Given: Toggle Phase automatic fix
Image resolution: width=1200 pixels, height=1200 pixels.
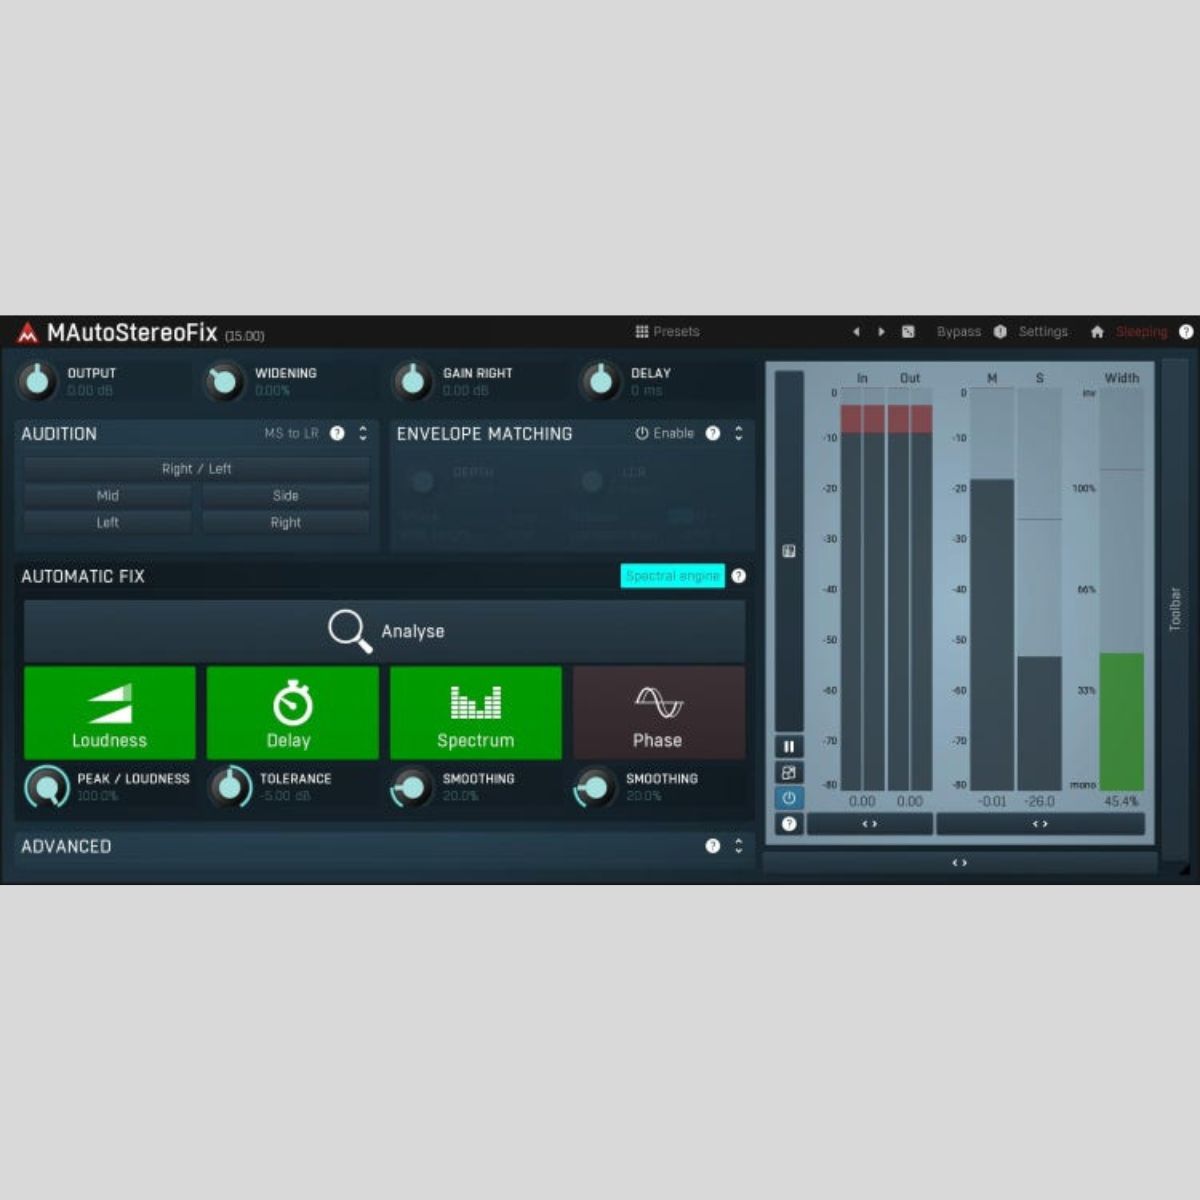Looking at the screenshot, I should coord(659,713).
